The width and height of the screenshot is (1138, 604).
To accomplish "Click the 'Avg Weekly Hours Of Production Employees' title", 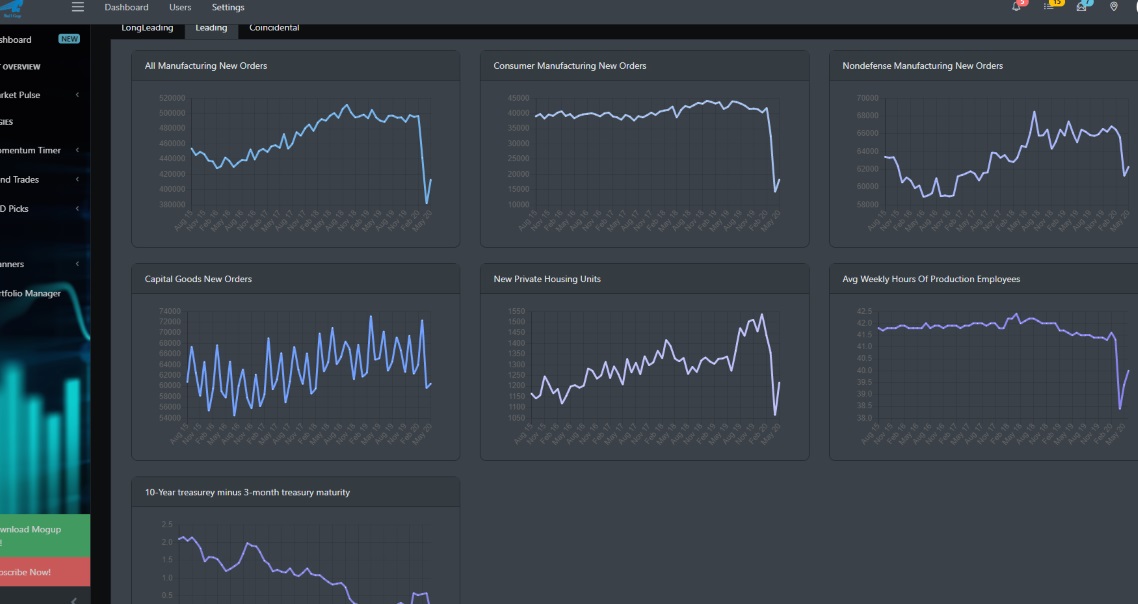I will (x=931, y=279).
